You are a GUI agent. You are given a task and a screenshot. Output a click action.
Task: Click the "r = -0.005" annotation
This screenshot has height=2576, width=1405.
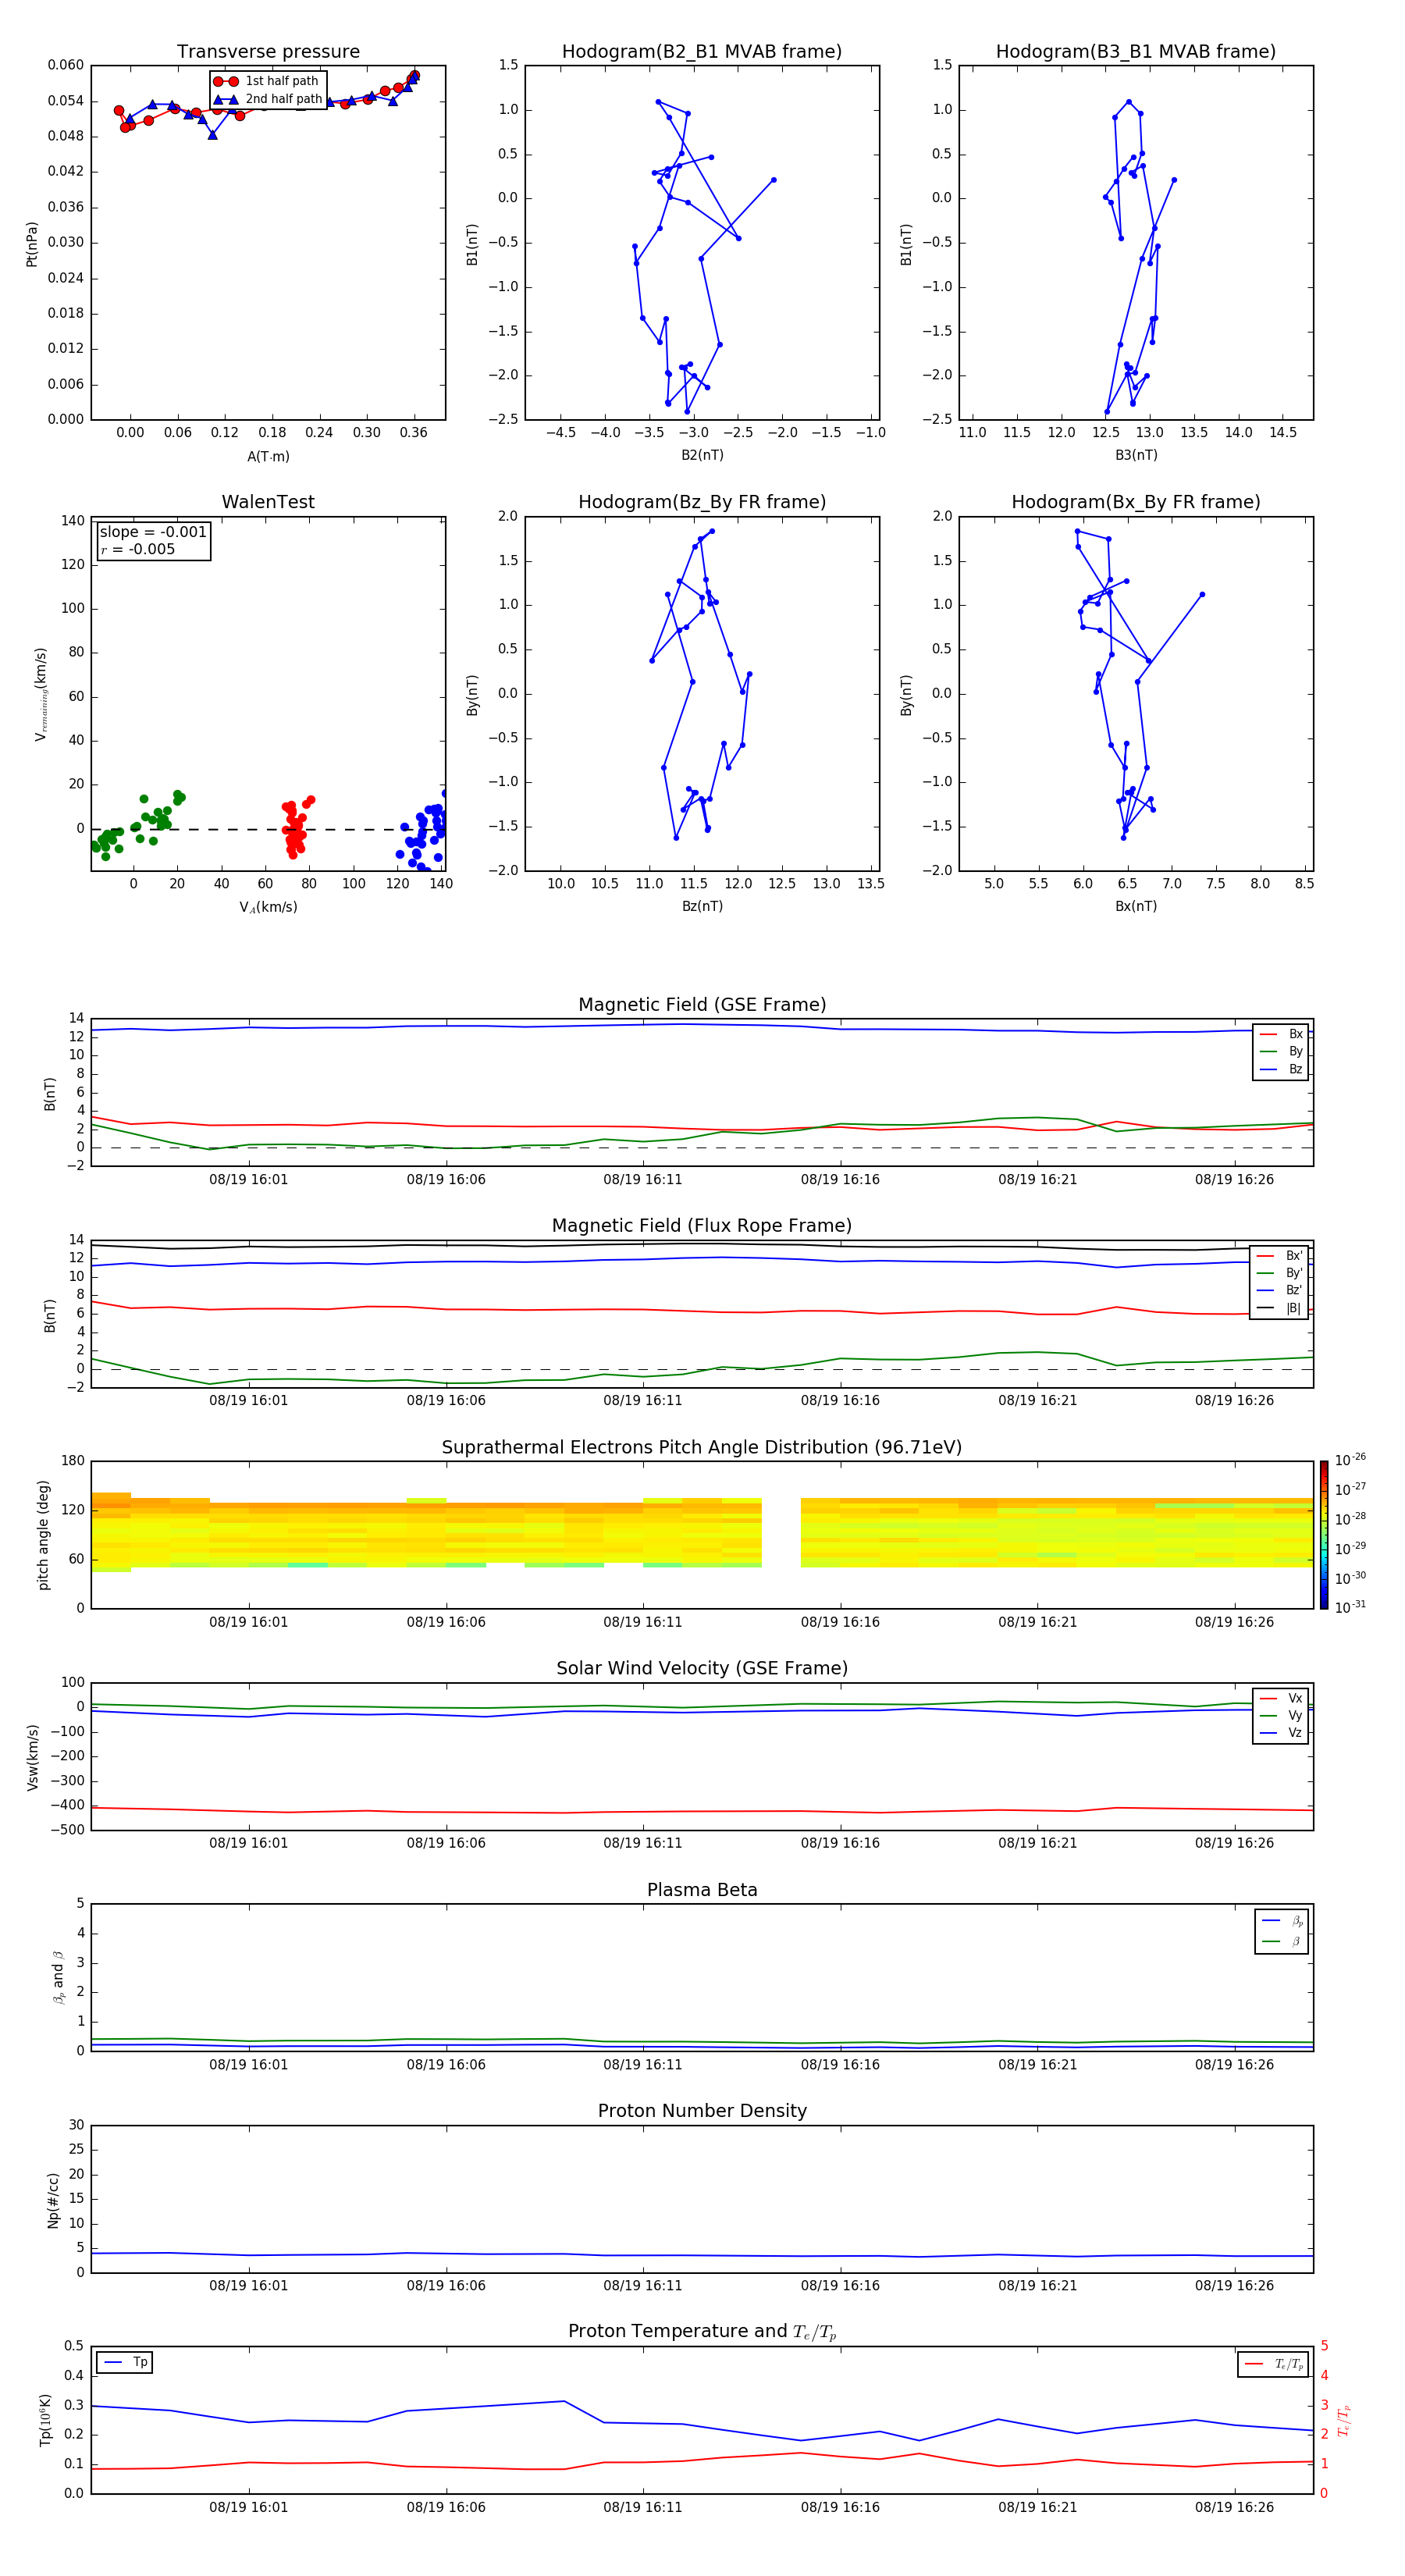(138, 549)
